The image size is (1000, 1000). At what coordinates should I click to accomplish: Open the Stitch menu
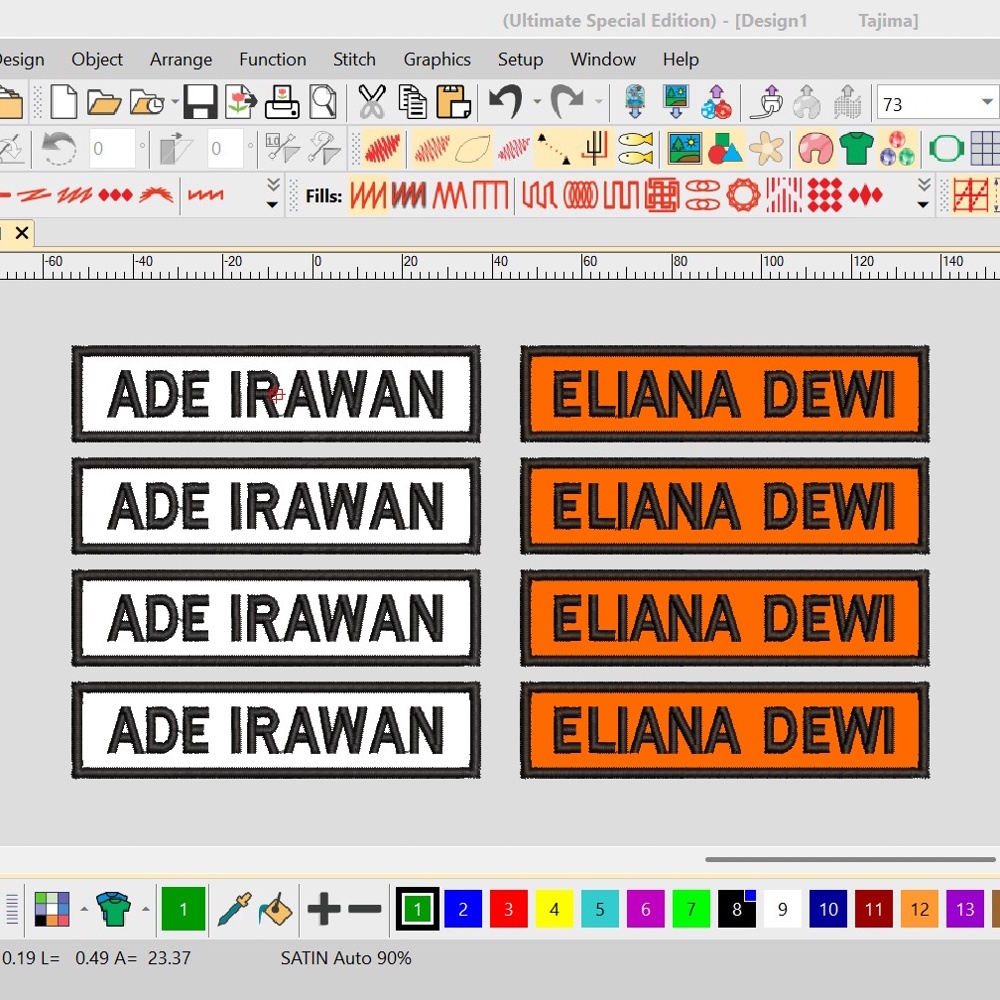tap(354, 59)
